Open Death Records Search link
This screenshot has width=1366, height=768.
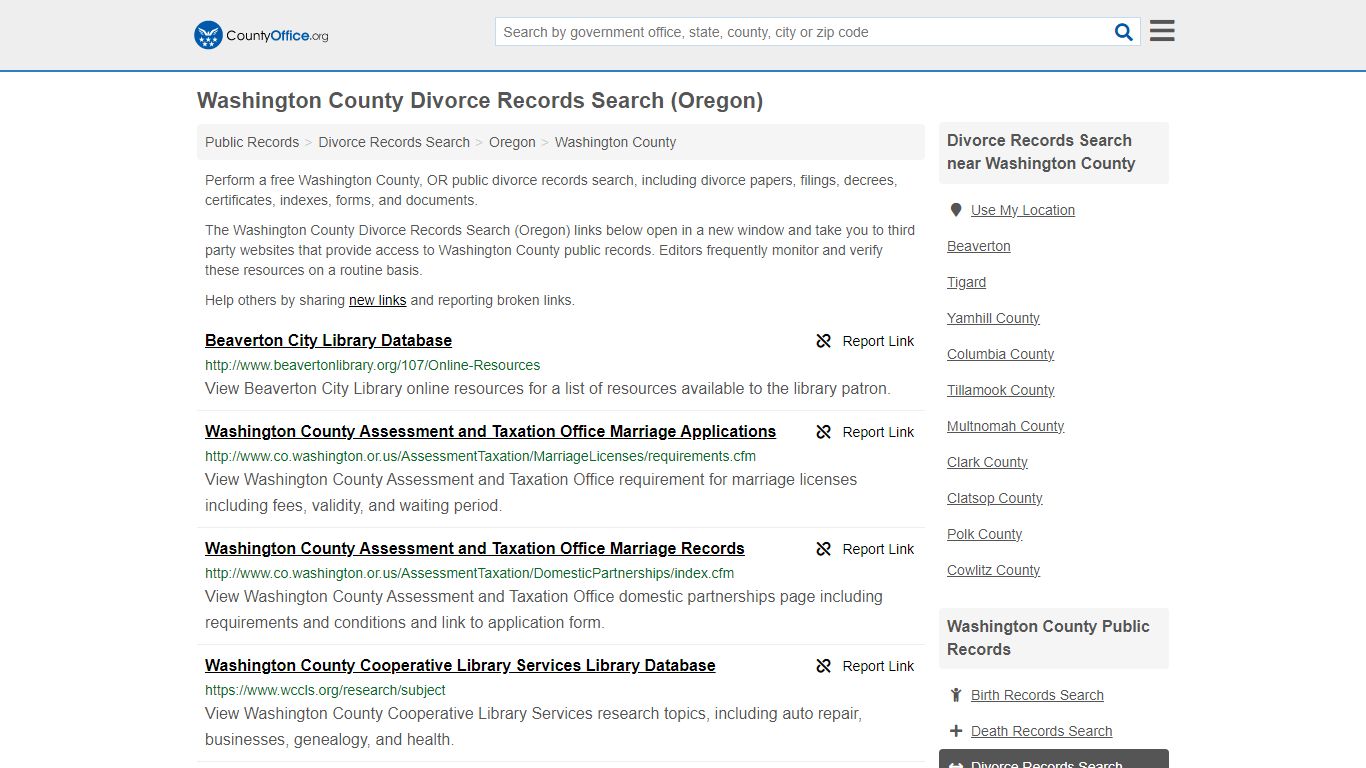click(1041, 731)
